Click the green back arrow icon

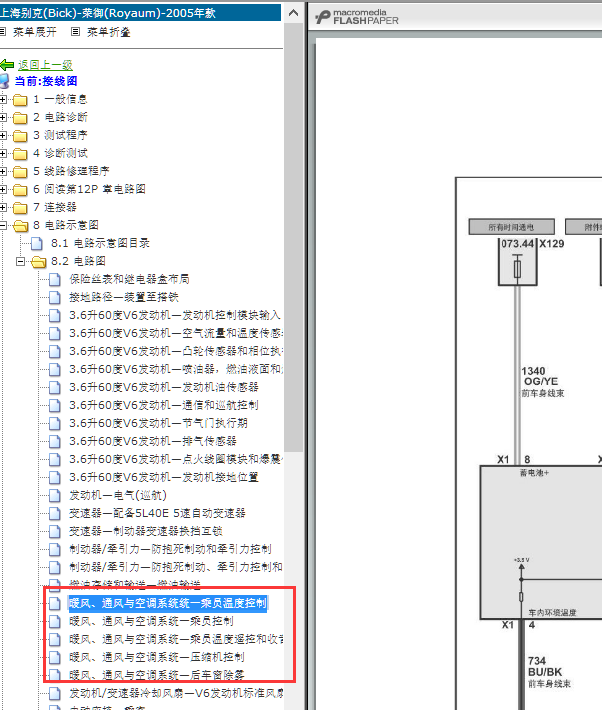[x=7, y=65]
